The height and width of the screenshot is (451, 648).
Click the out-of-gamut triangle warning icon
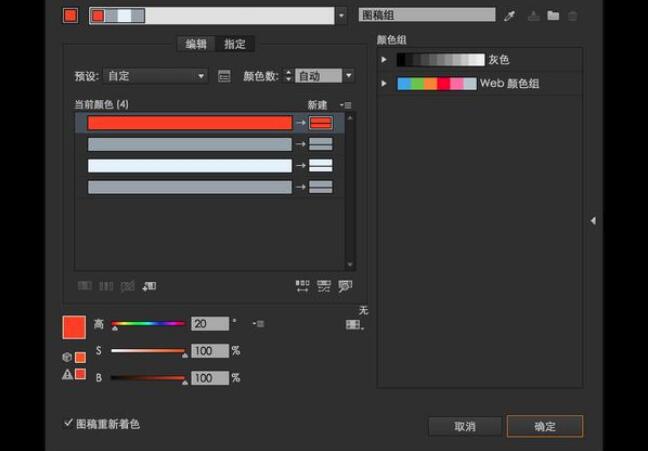coord(67,375)
